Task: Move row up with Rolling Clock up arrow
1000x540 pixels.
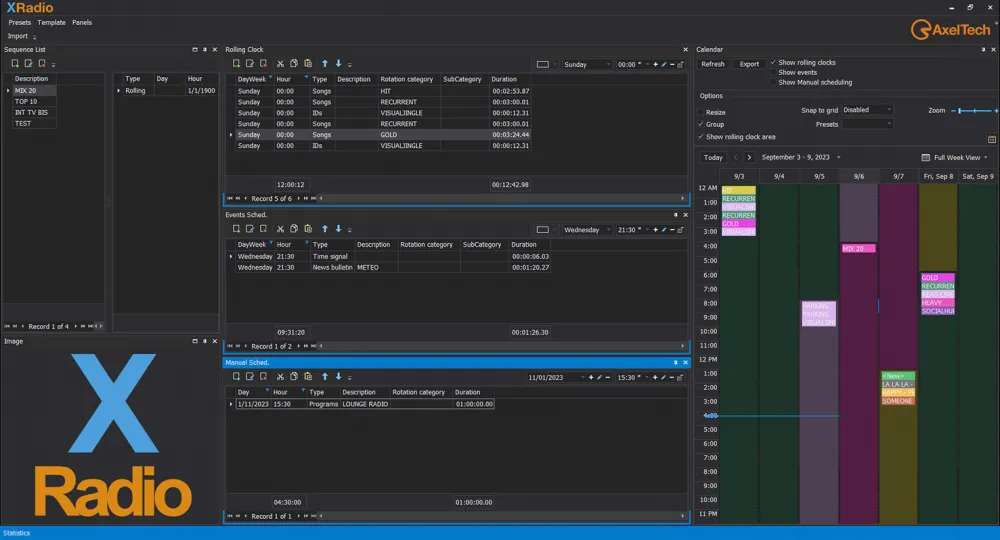Action: [x=325, y=64]
